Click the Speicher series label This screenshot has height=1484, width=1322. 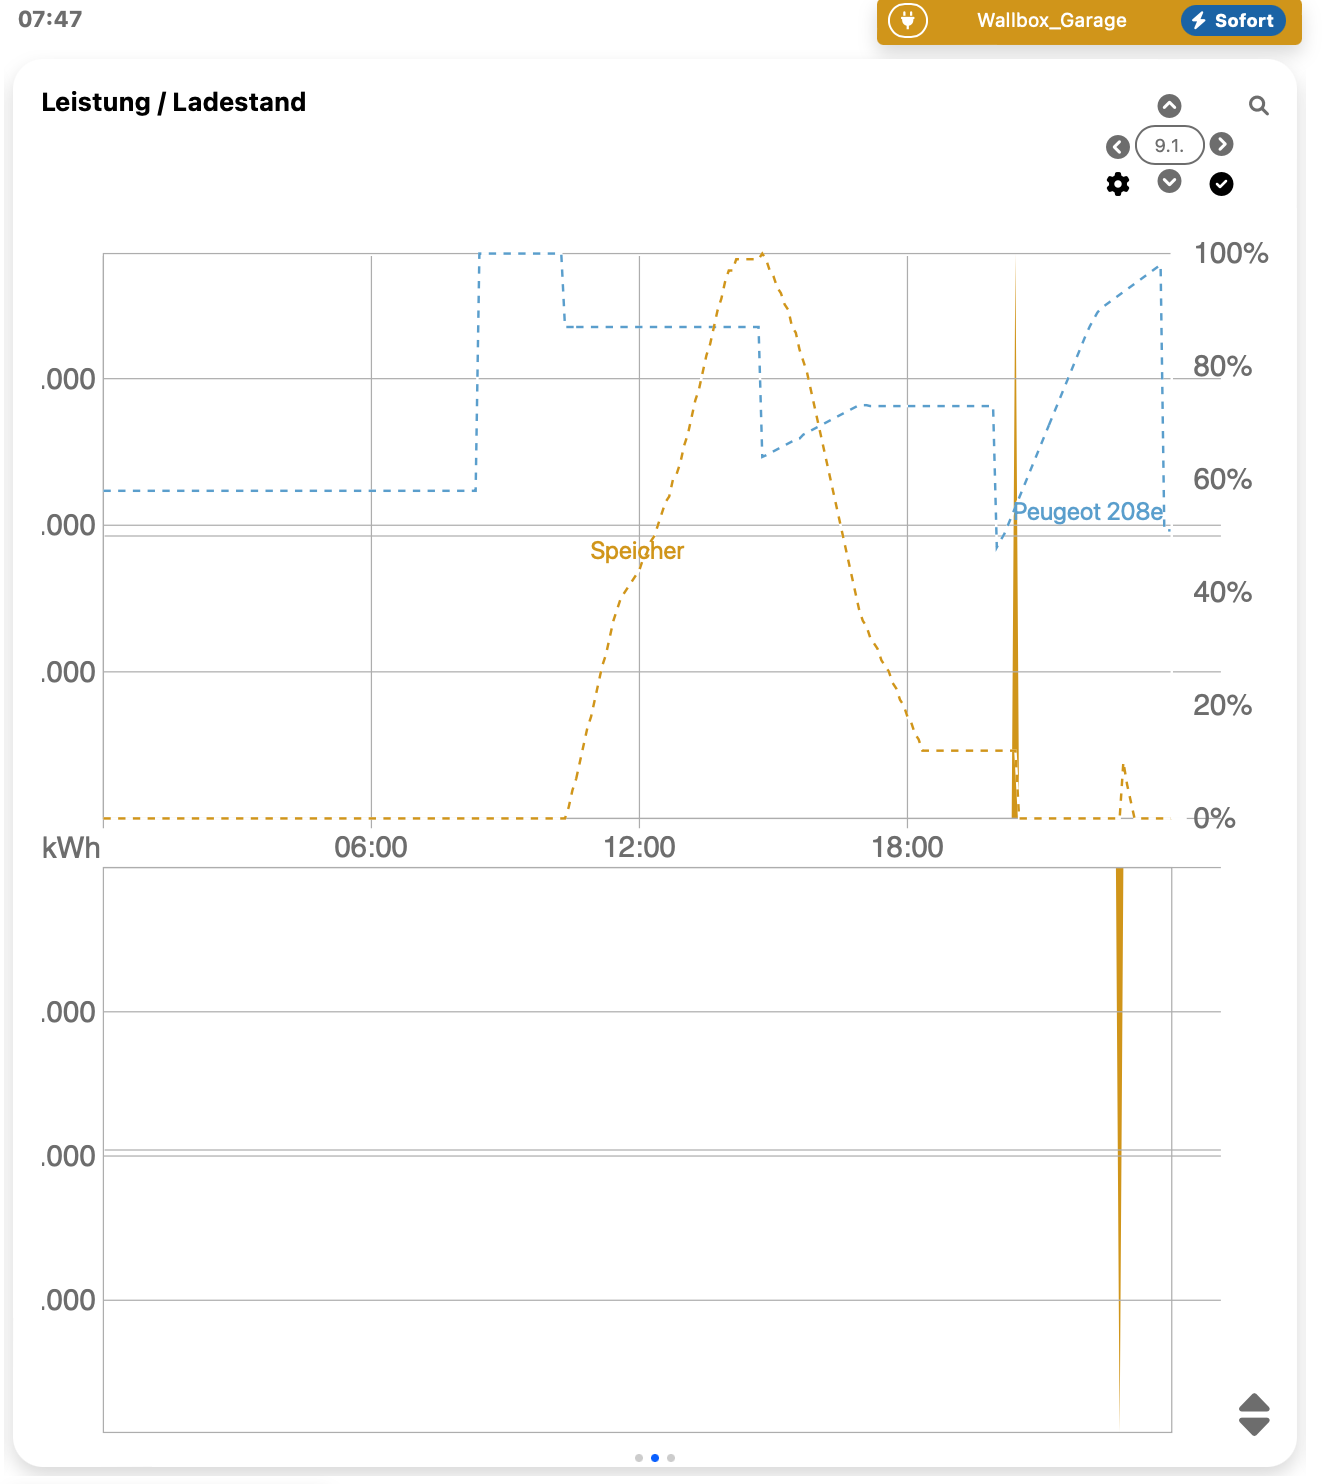637,551
